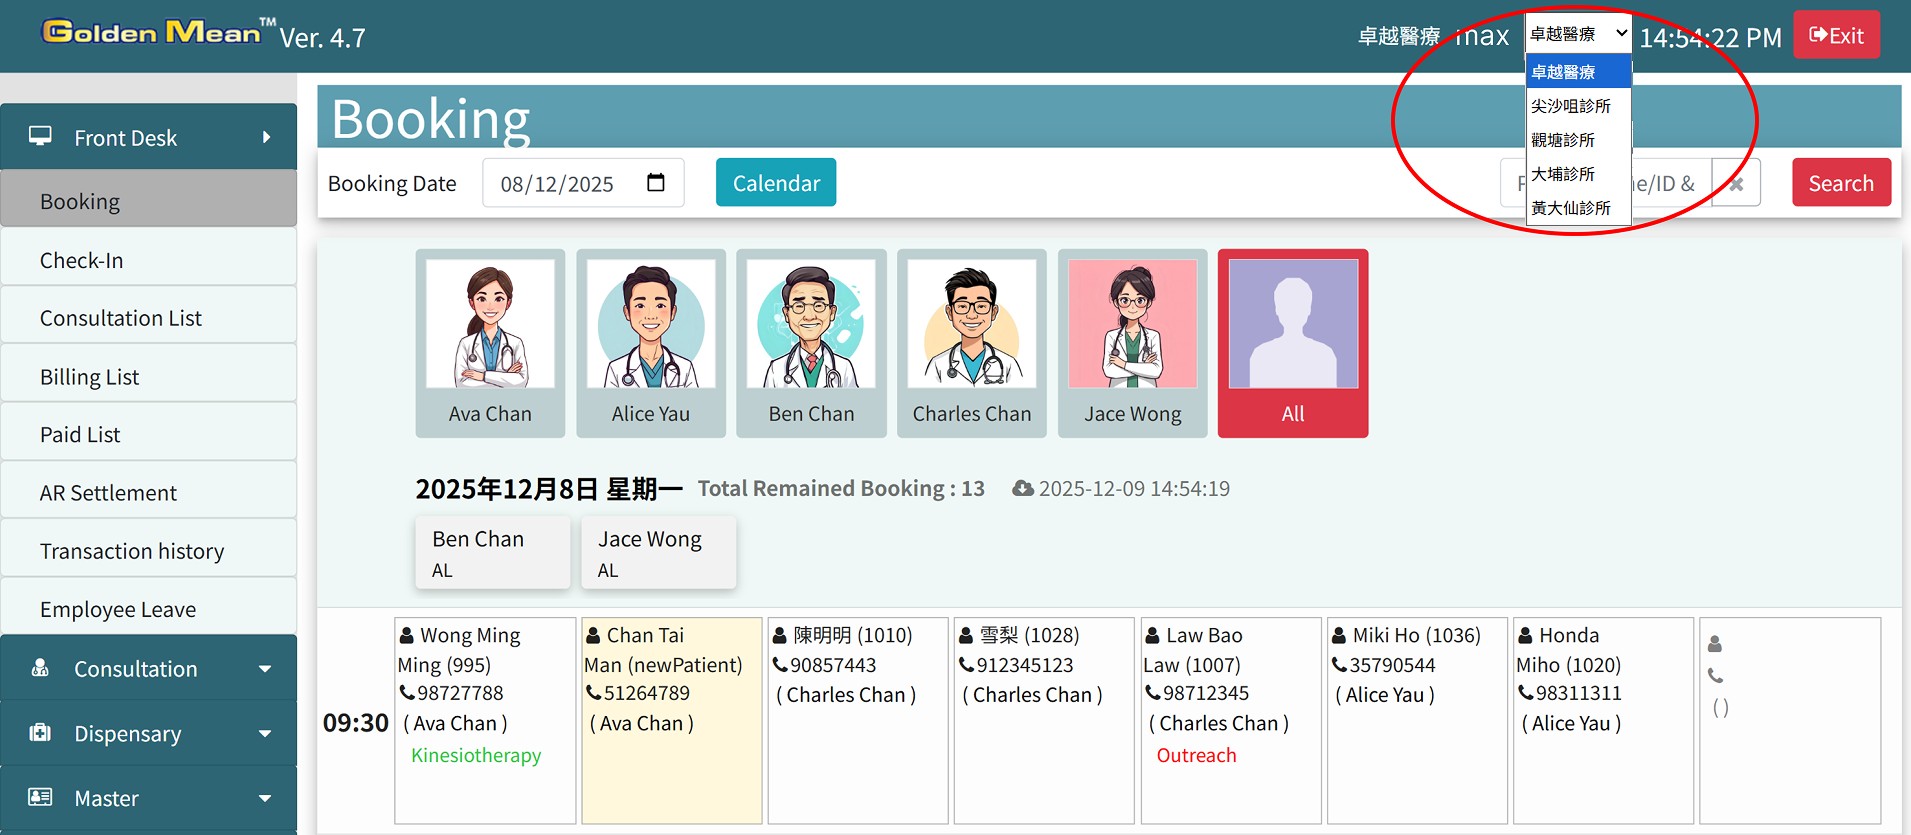
Task: Expand the Master section caret
Action: click(x=265, y=798)
